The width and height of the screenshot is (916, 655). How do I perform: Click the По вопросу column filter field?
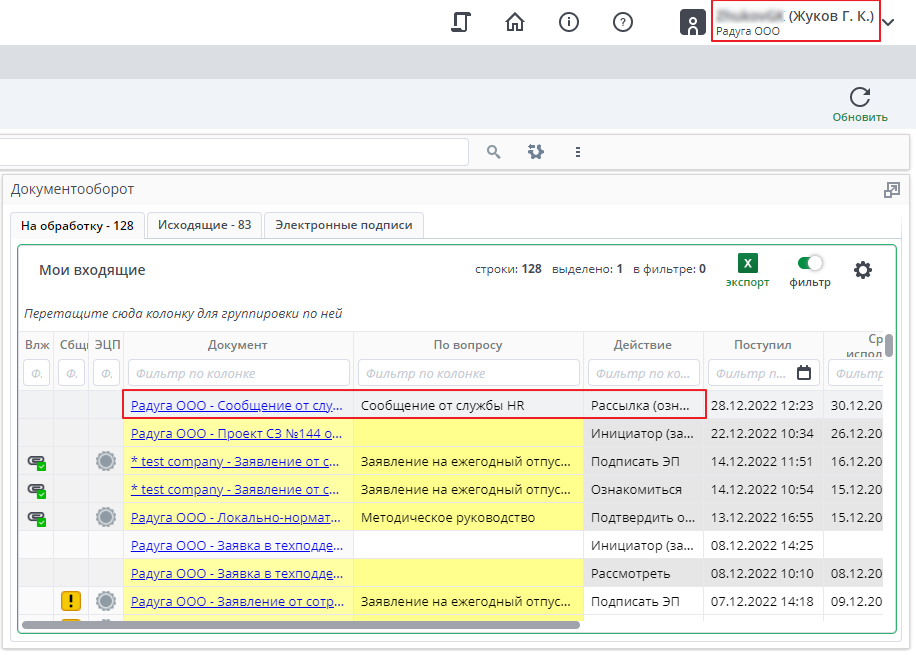[468, 373]
